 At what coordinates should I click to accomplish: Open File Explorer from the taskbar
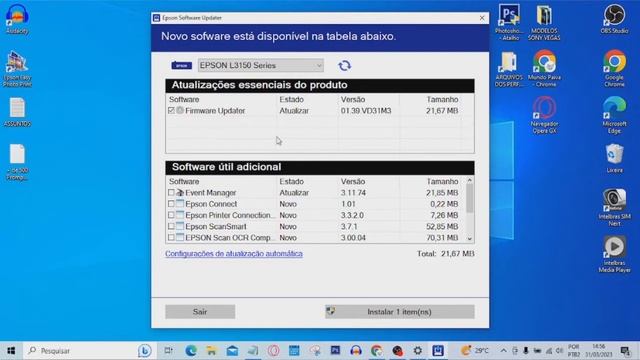pyautogui.click(x=211, y=351)
